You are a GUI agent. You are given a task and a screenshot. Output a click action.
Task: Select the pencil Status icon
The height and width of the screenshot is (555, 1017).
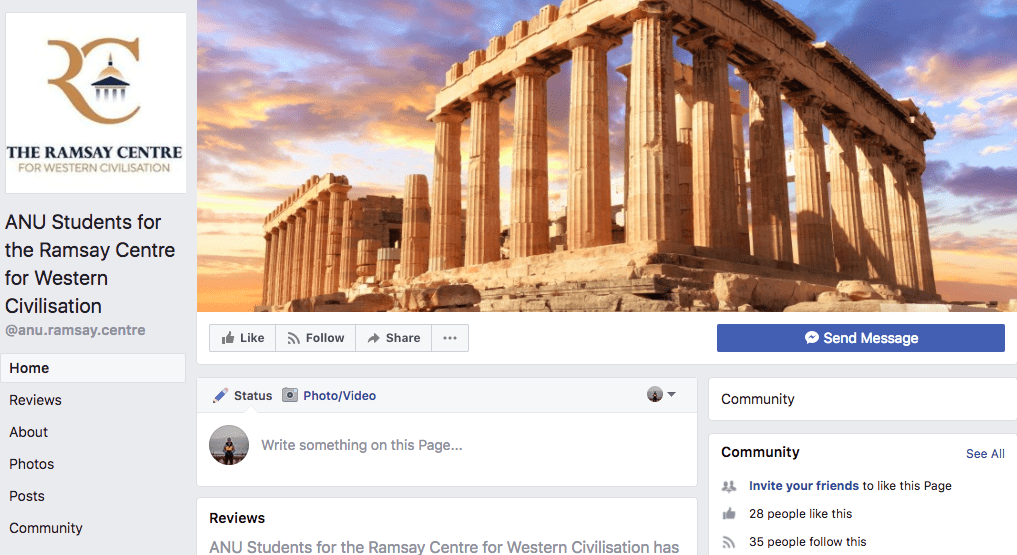pyautogui.click(x=221, y=396)
